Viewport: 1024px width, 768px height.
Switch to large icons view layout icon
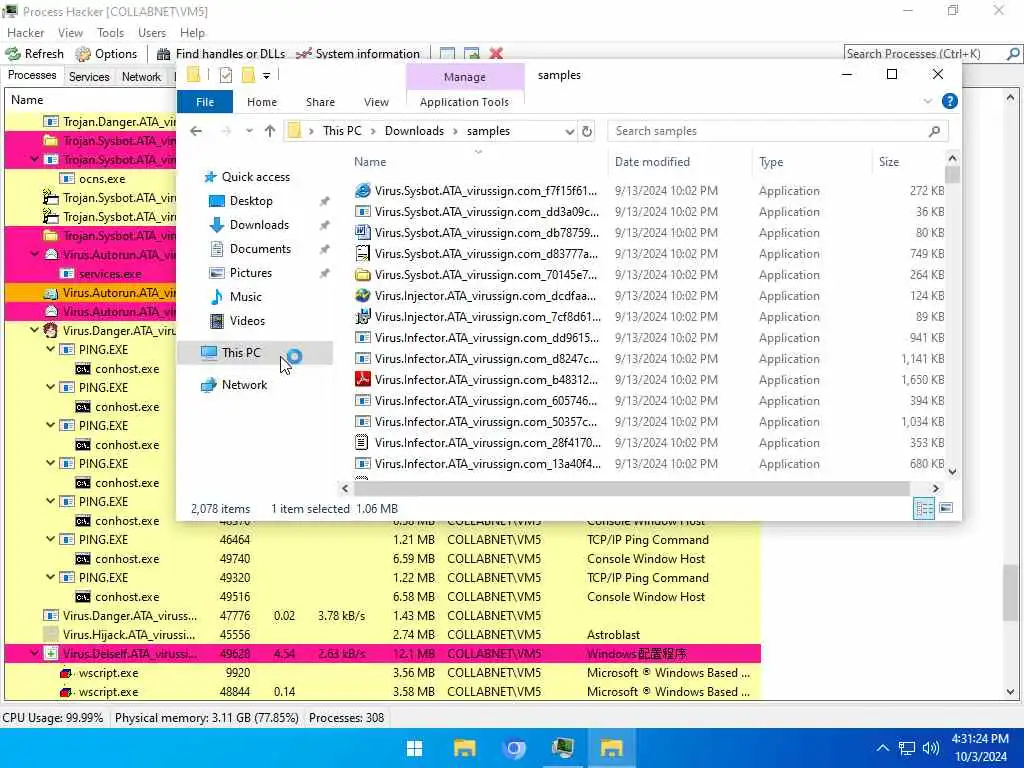pyautogui.click(x=946, y=508)
